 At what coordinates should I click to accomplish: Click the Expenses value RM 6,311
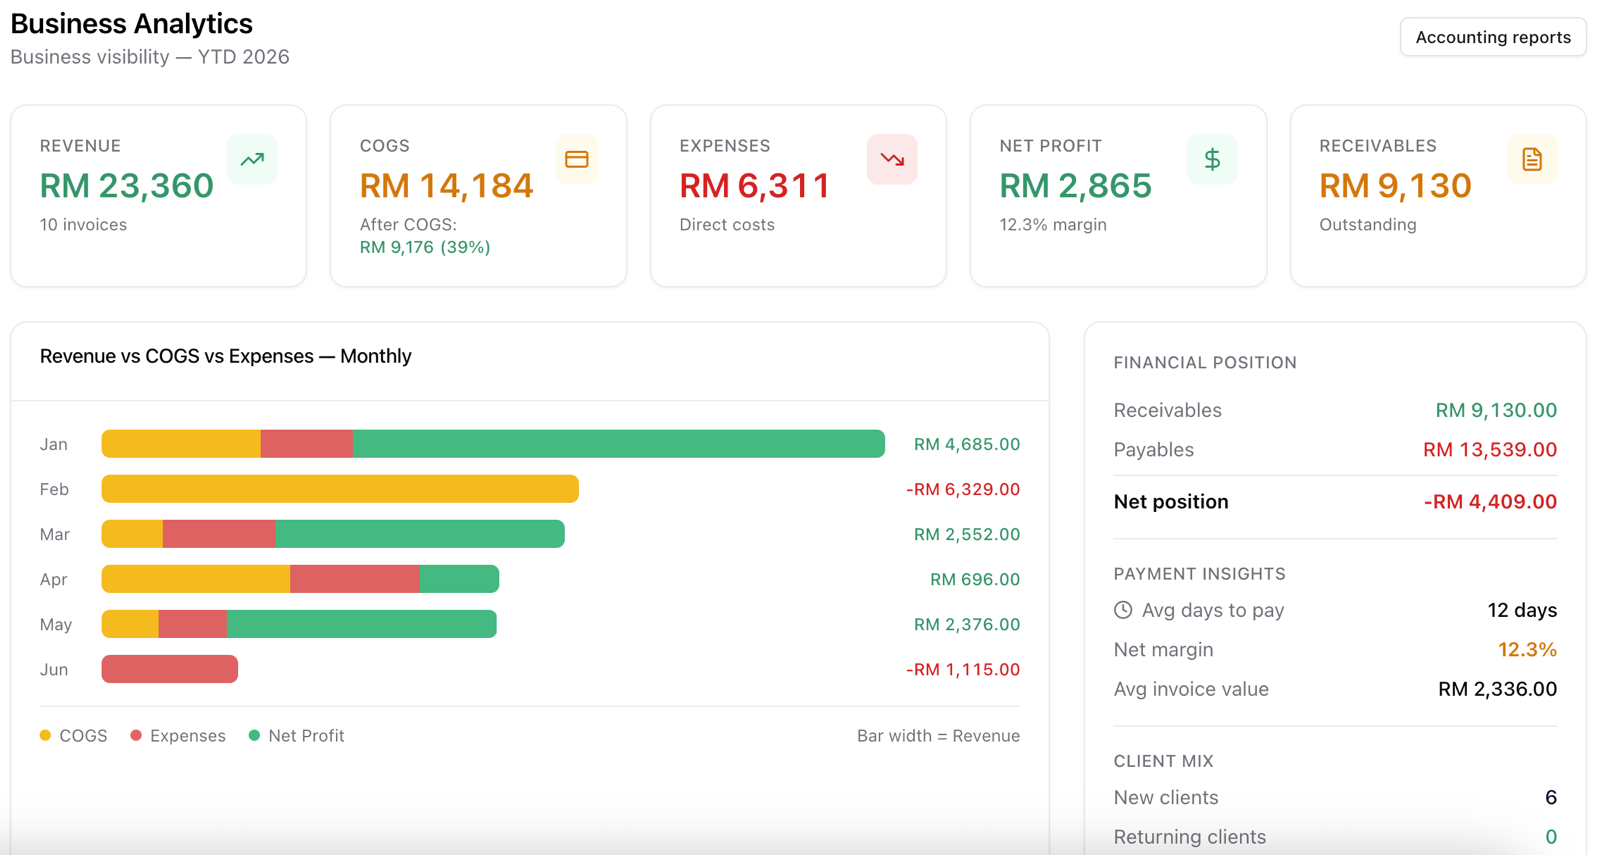tap(755, 186)
